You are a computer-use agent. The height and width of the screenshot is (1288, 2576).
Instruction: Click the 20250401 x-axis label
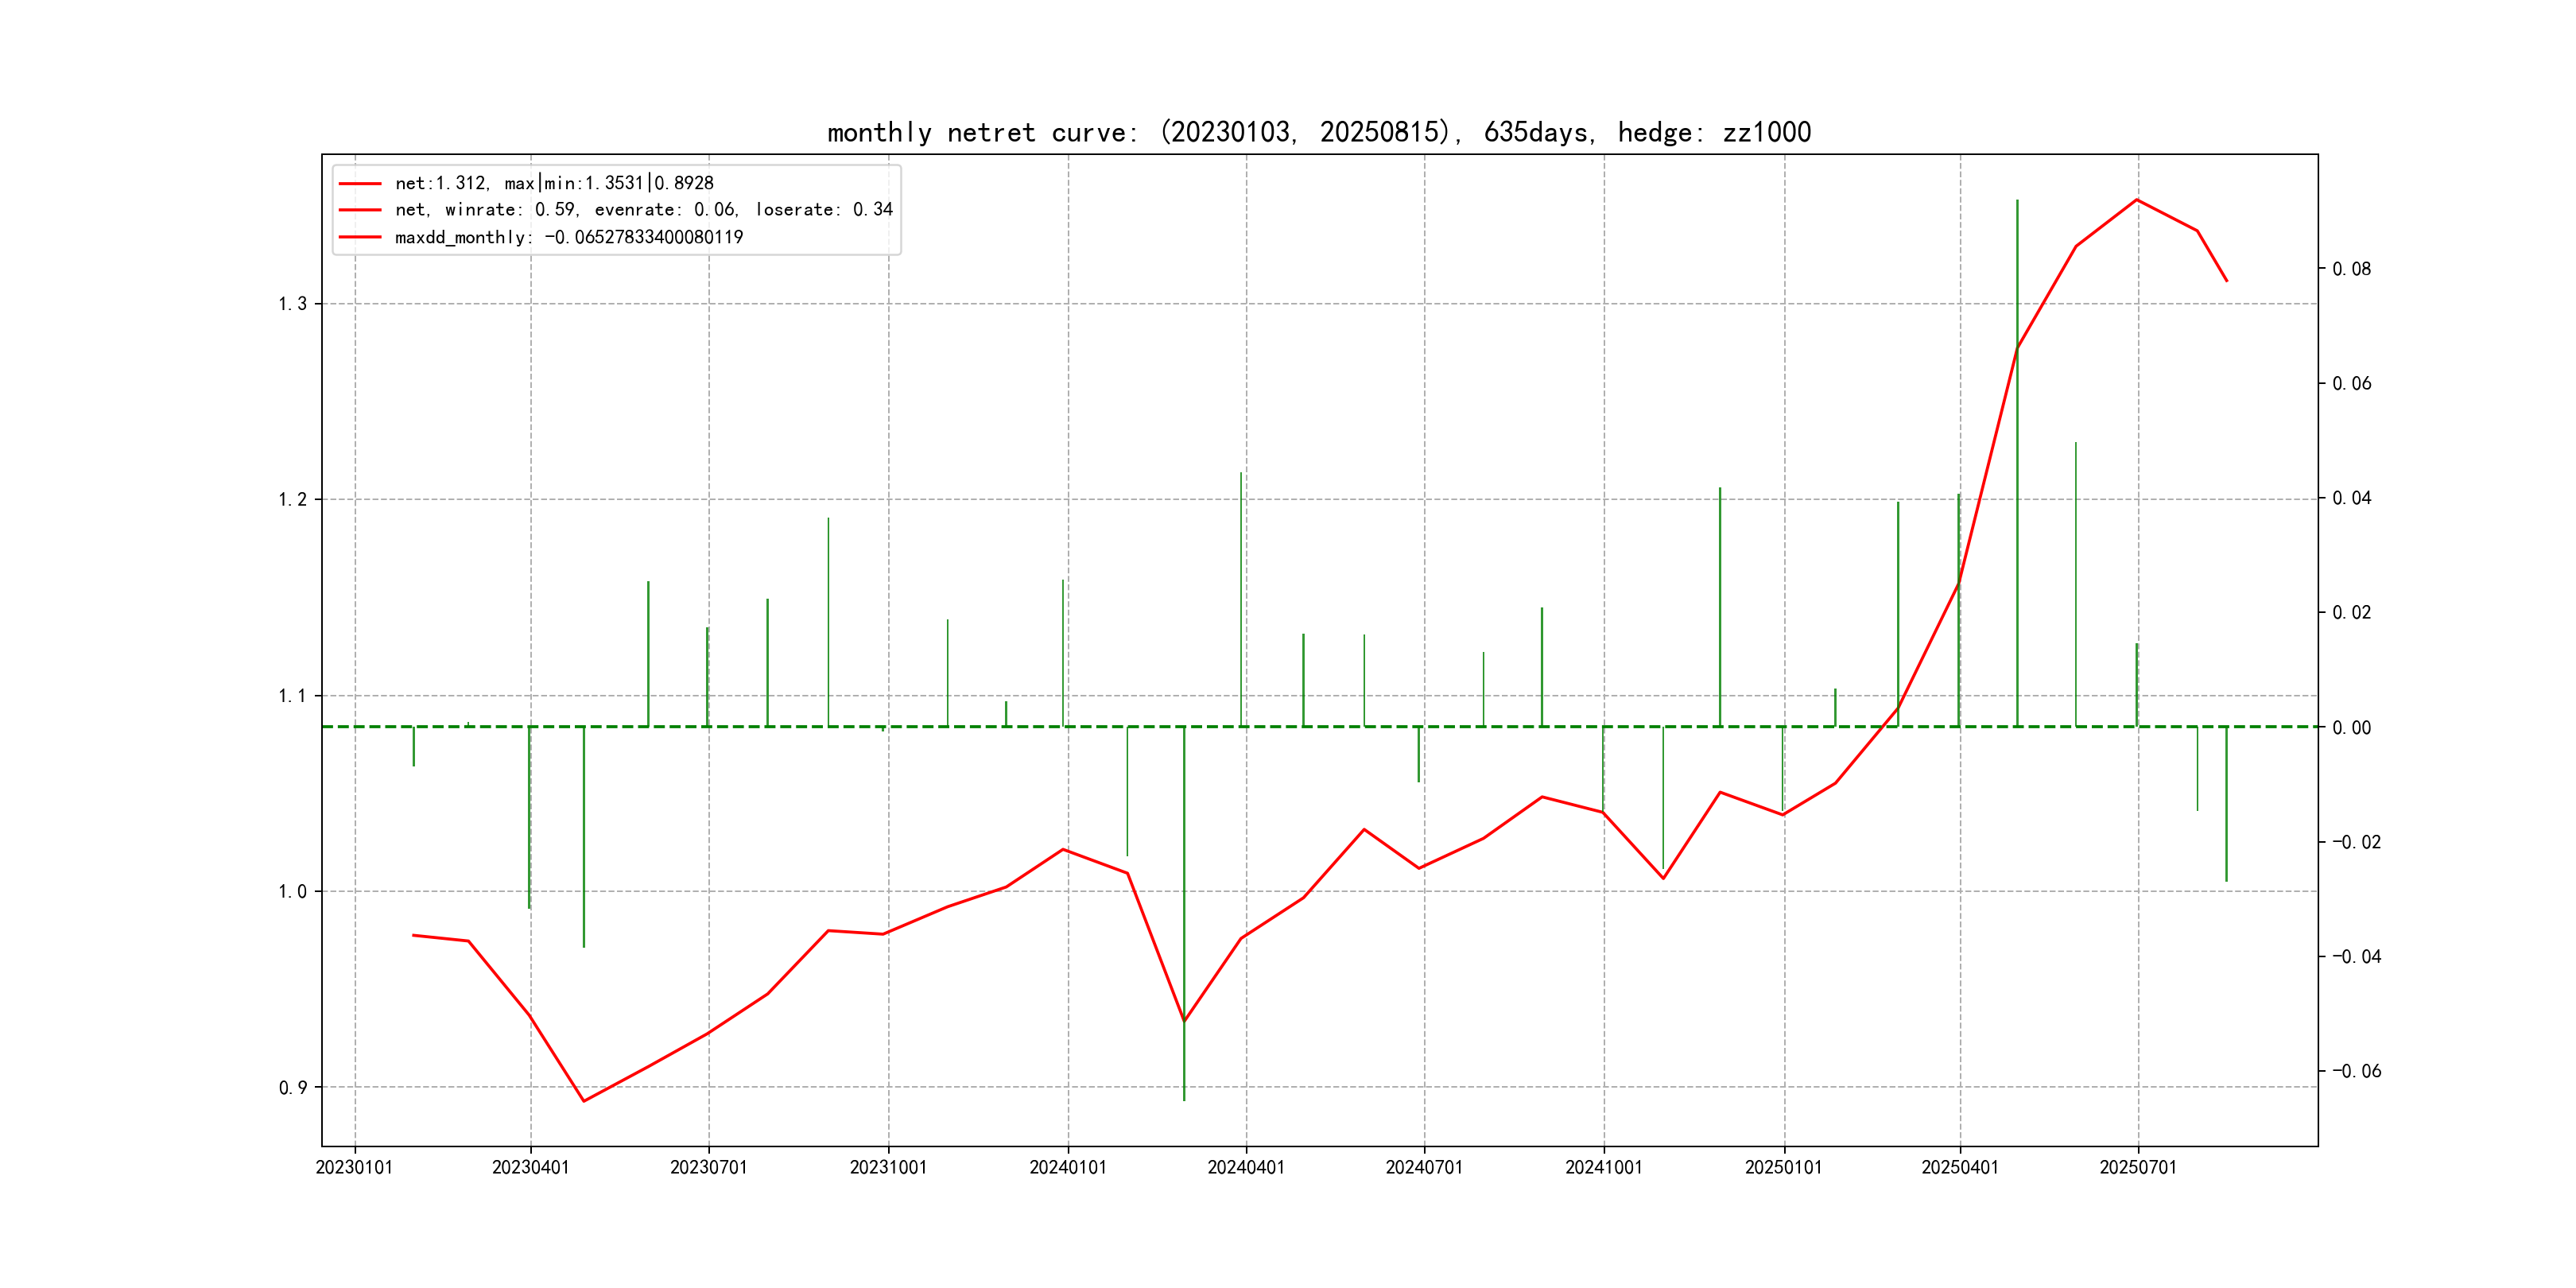click(x=1959, y=1167)
